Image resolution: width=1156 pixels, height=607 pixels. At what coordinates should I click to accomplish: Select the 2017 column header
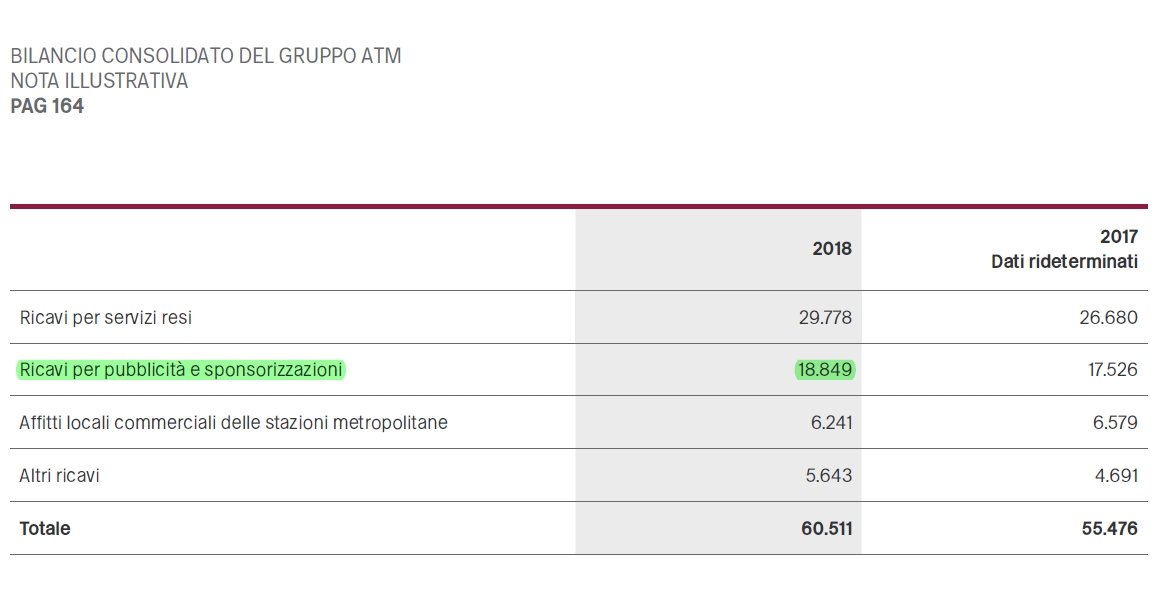click(1118, 237)
